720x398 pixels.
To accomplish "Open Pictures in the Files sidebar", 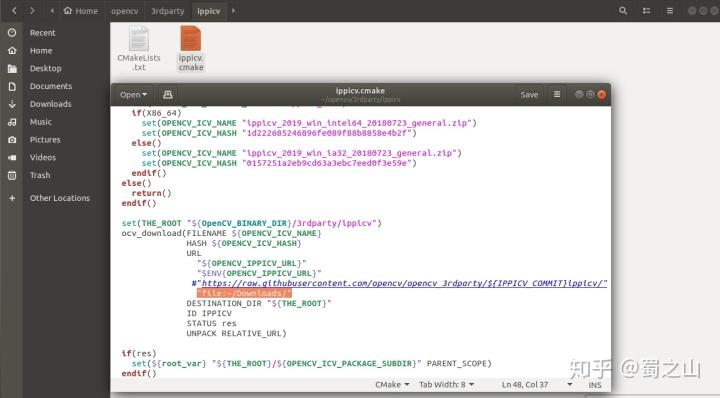I will pos(45,140).
